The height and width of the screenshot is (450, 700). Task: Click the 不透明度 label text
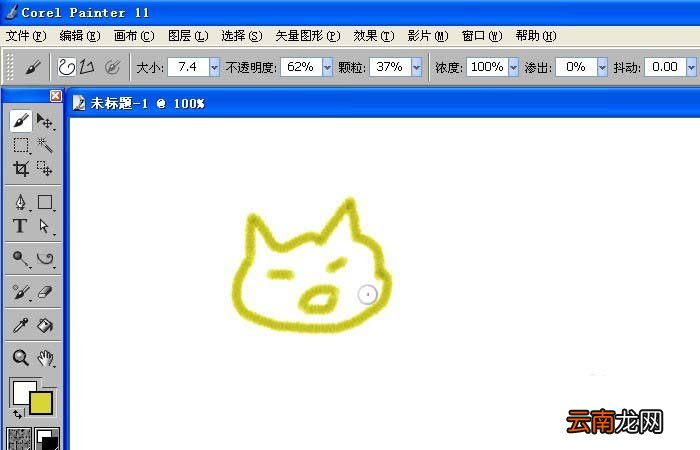click(x=251, y=68)
